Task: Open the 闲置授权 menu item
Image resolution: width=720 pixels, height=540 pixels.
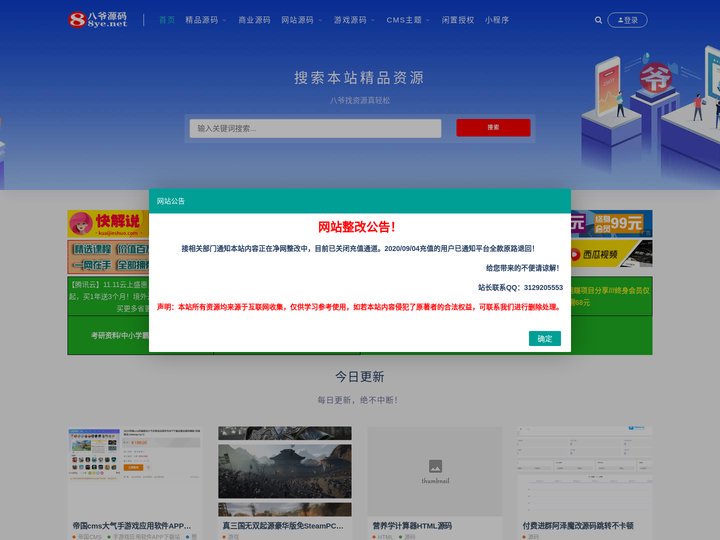Action: coord(457,20)
